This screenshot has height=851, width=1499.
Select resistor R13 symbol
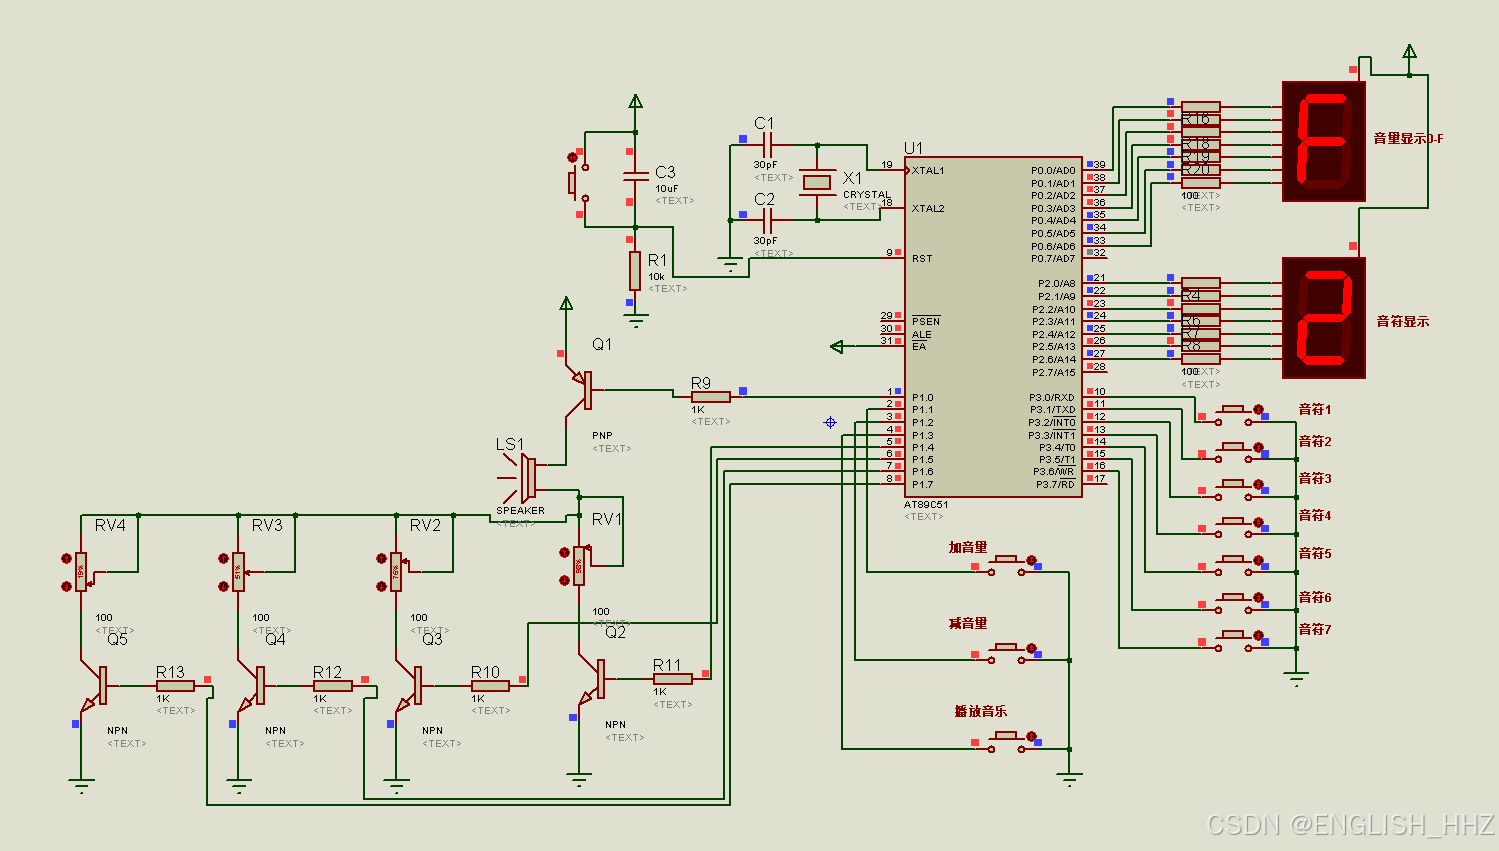pos(175,686)
